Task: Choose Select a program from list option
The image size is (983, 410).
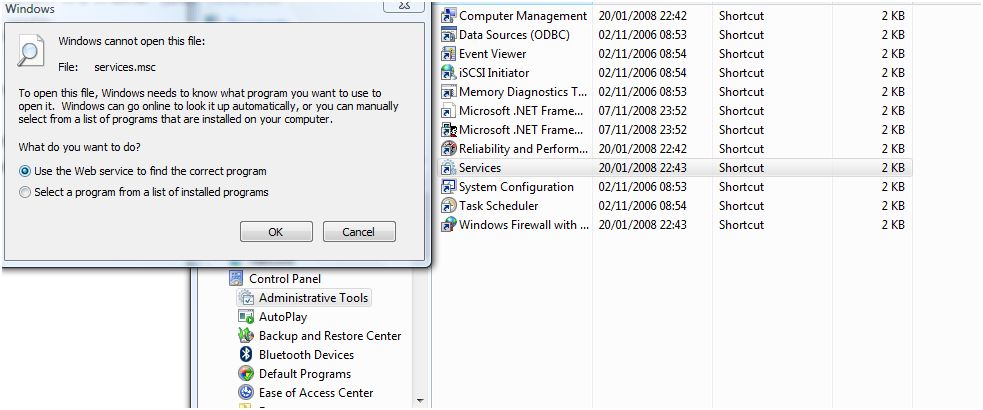Action: (x=25, y=192)
